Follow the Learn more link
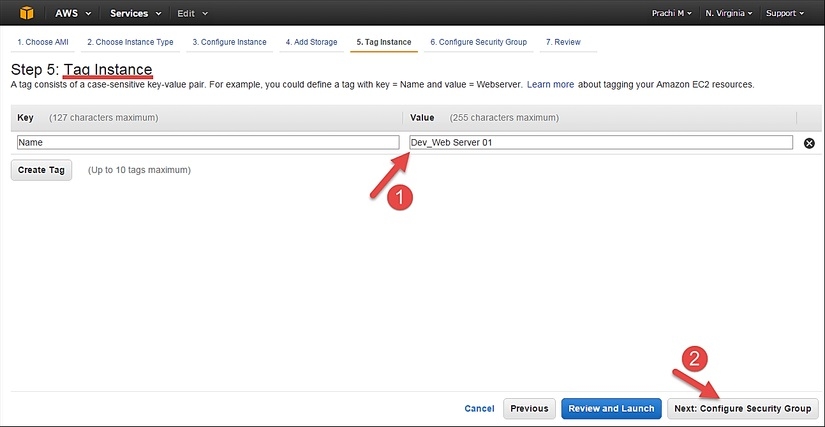825x427 pixels. coord(550,85)
